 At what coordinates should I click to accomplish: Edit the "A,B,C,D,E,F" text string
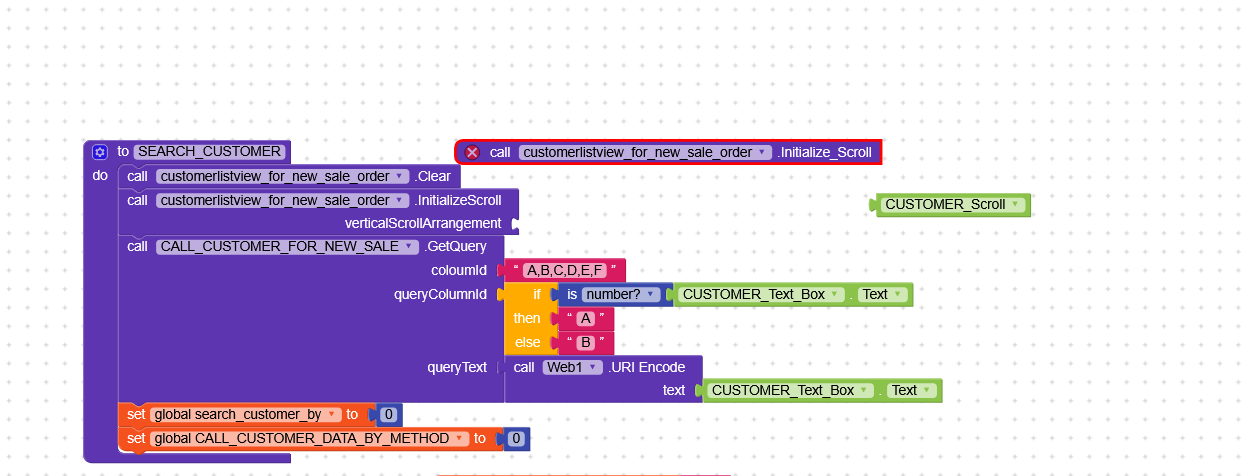(565, 270)
